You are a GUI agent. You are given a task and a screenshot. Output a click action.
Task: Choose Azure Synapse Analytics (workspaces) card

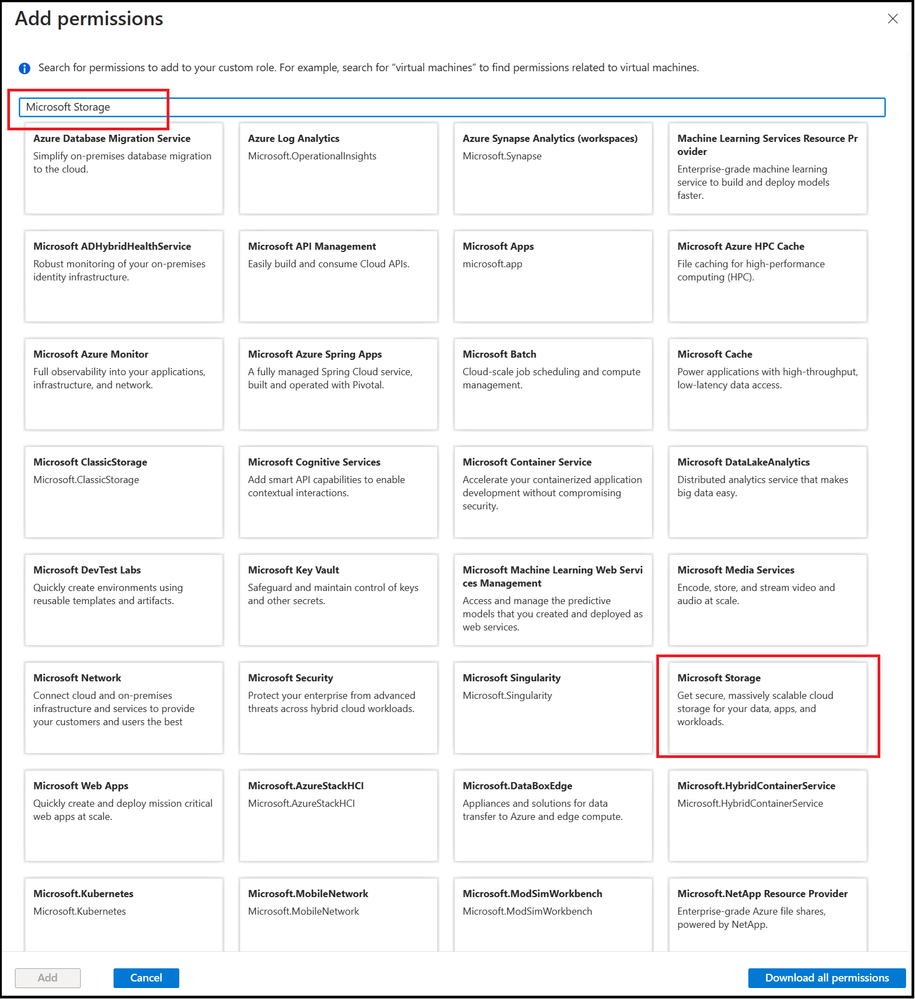553,169
